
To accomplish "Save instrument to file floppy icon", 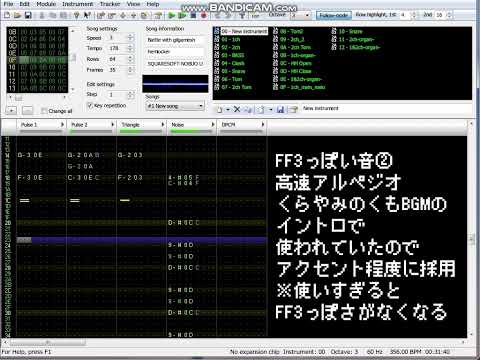I will coord(280,109).
